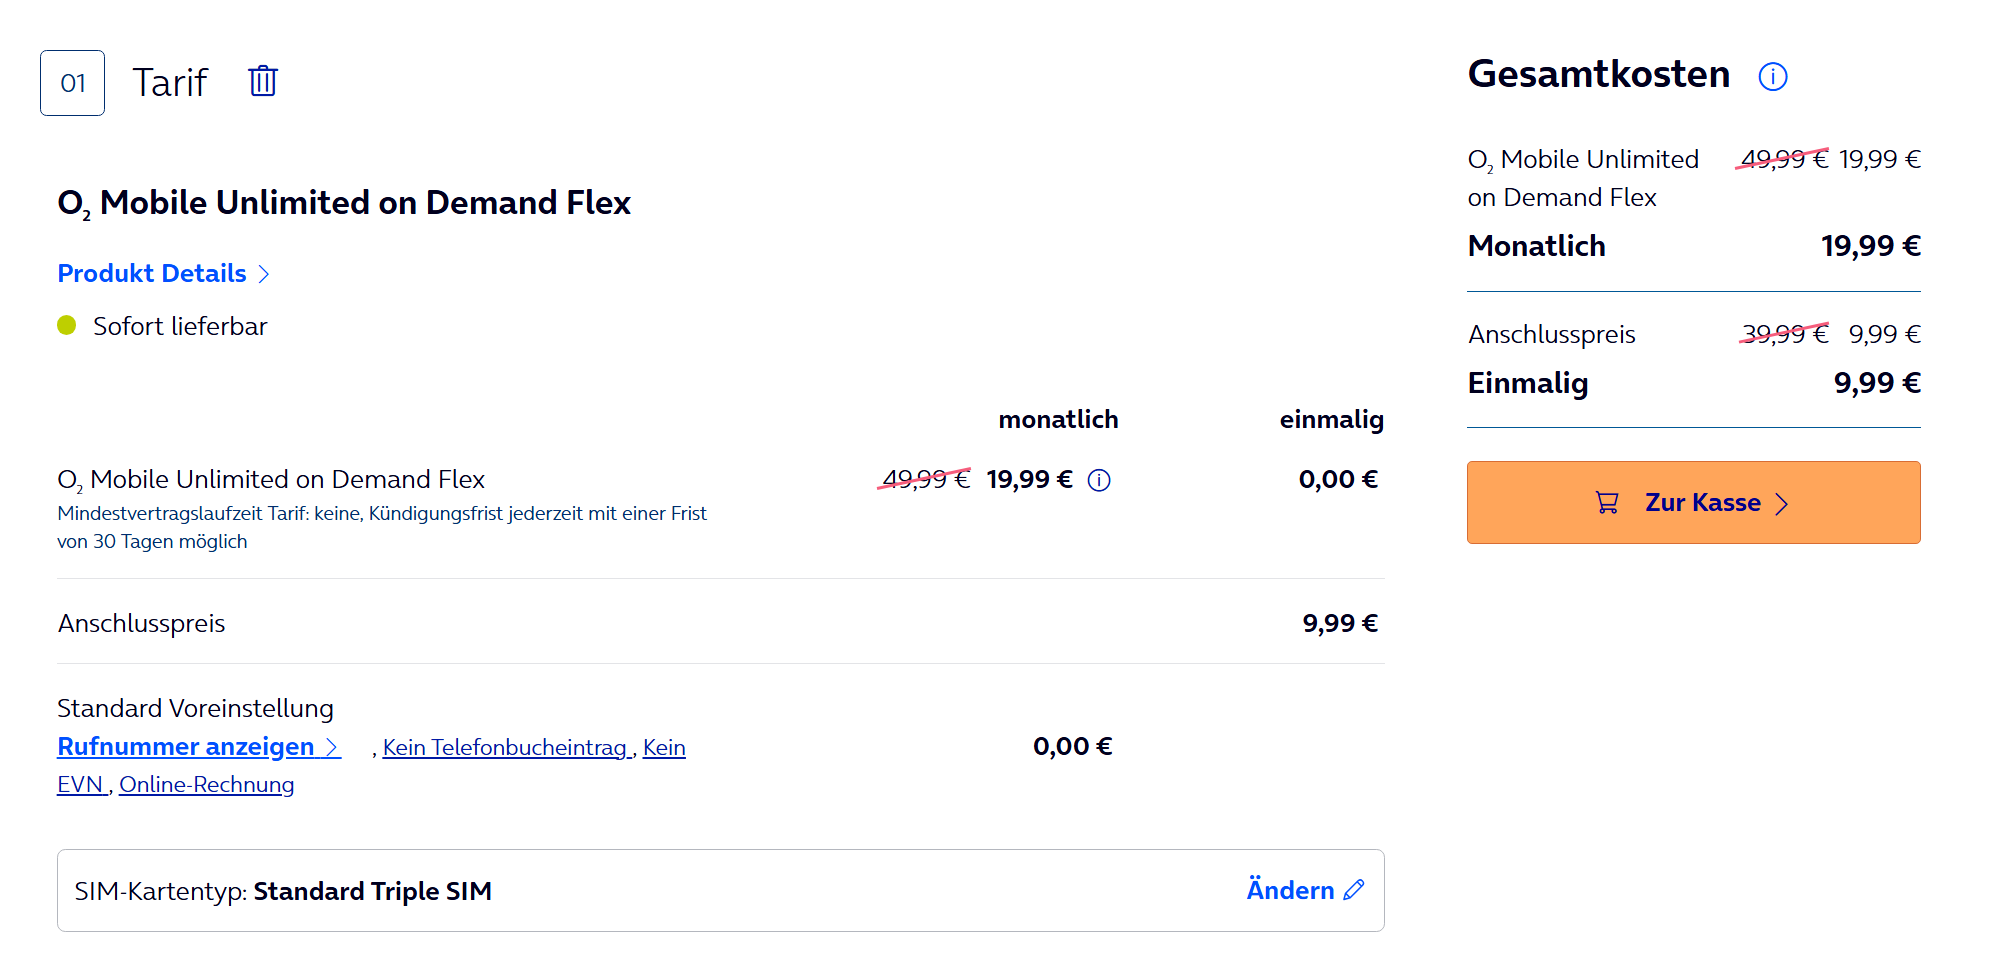Open Produkt Details link
The height and width of the screenshot is (964, 1989).
[152, 274]
